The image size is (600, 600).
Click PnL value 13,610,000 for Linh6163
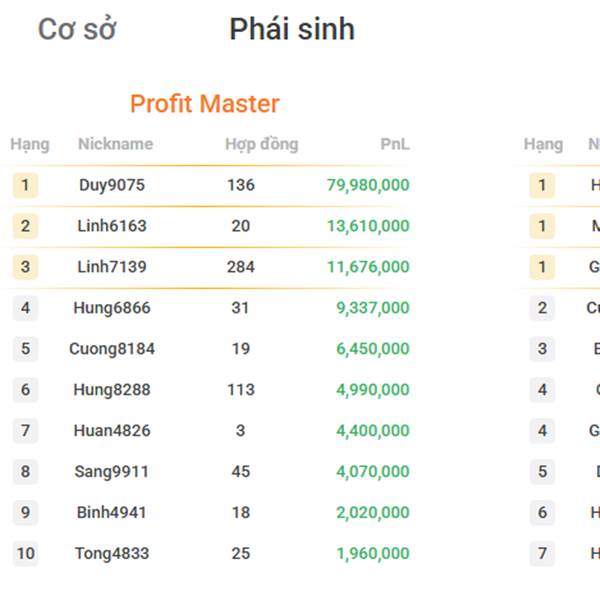tap(368, 226)
